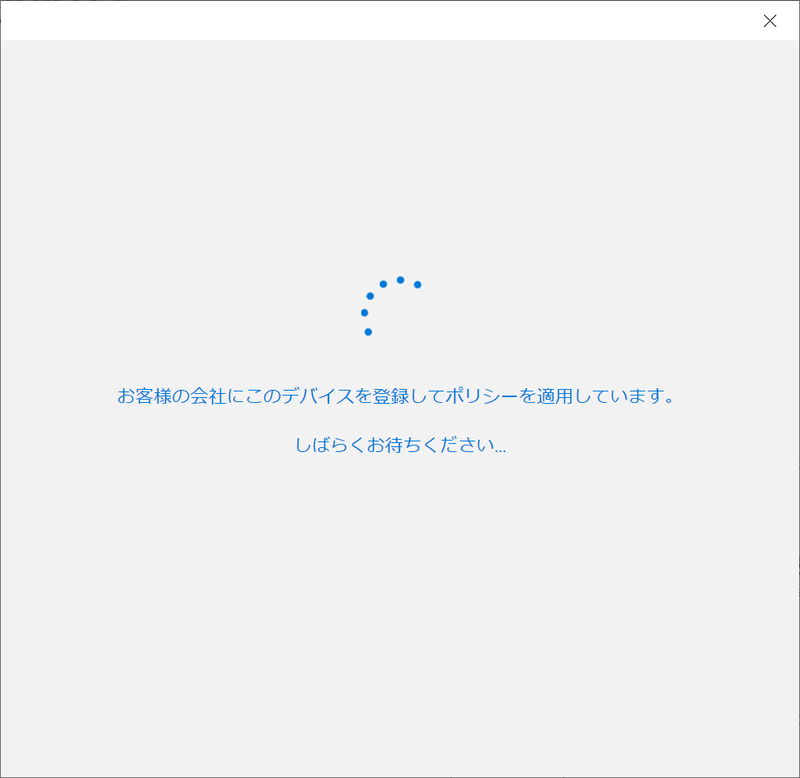The height and width of the screenshot is (778, 800).
Task: Click the bottom blue dot of the spinner
Action: point(368,331)
